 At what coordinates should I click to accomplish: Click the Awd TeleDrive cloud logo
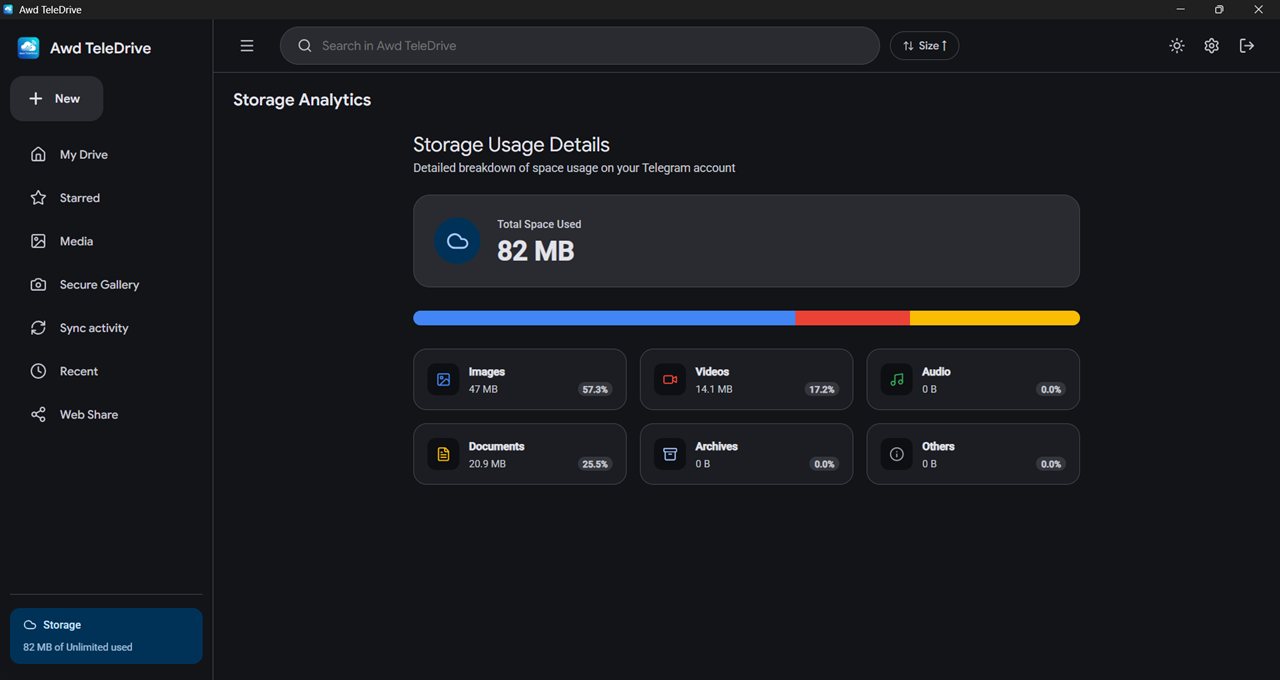[28, 48]
